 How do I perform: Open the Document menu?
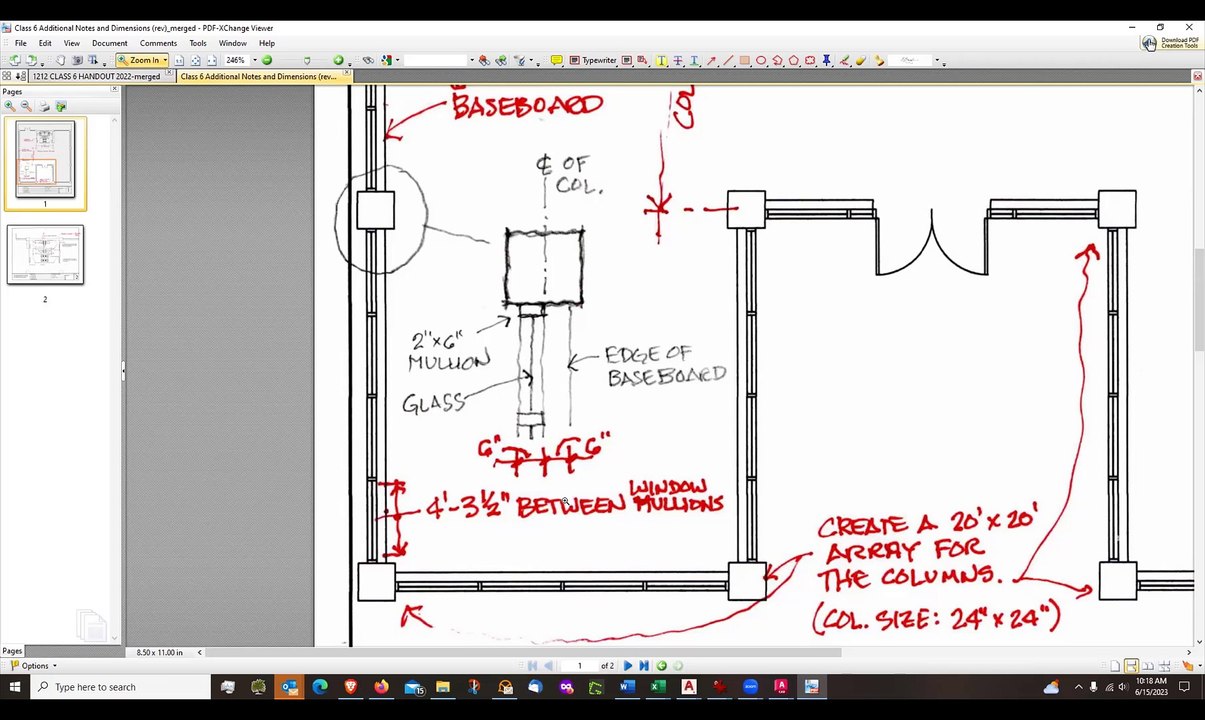pos(109,43)
